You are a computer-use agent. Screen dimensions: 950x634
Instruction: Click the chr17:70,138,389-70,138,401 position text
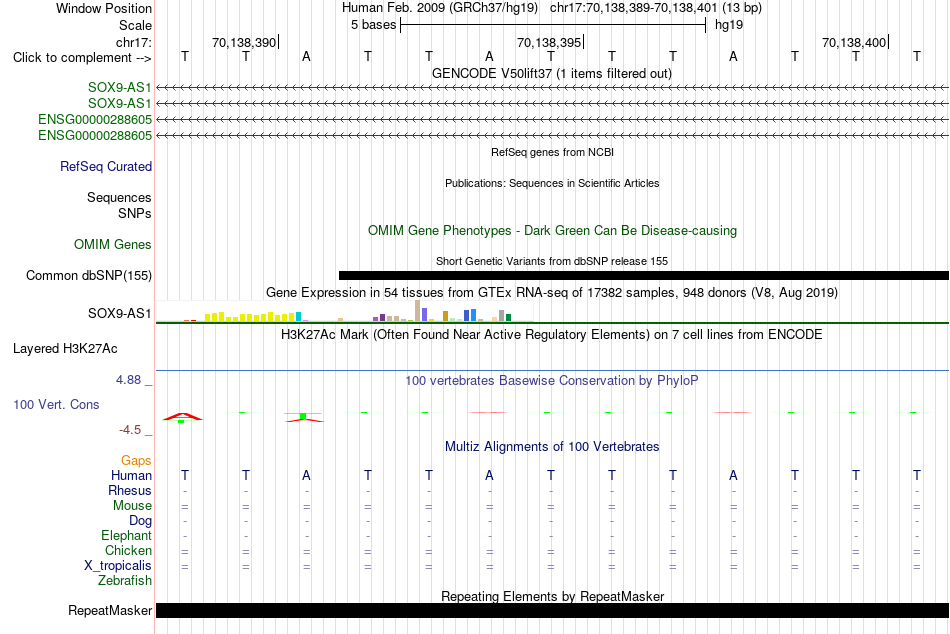[x=656, y=8]
